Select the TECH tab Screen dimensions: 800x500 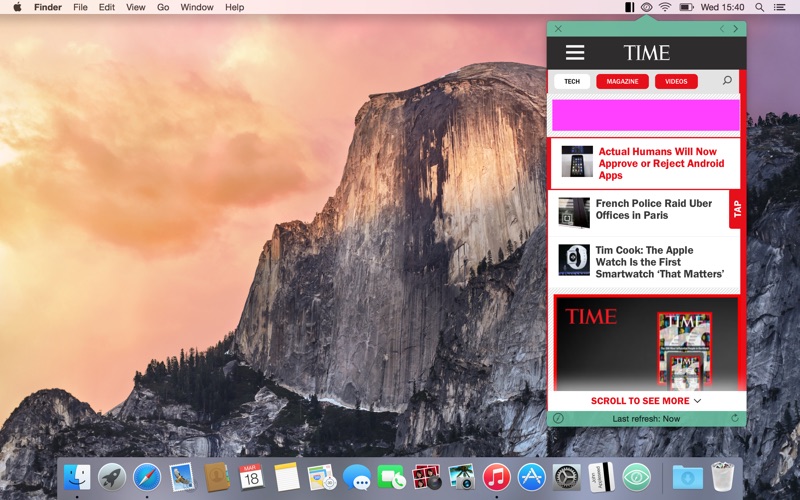coord(572,81)
